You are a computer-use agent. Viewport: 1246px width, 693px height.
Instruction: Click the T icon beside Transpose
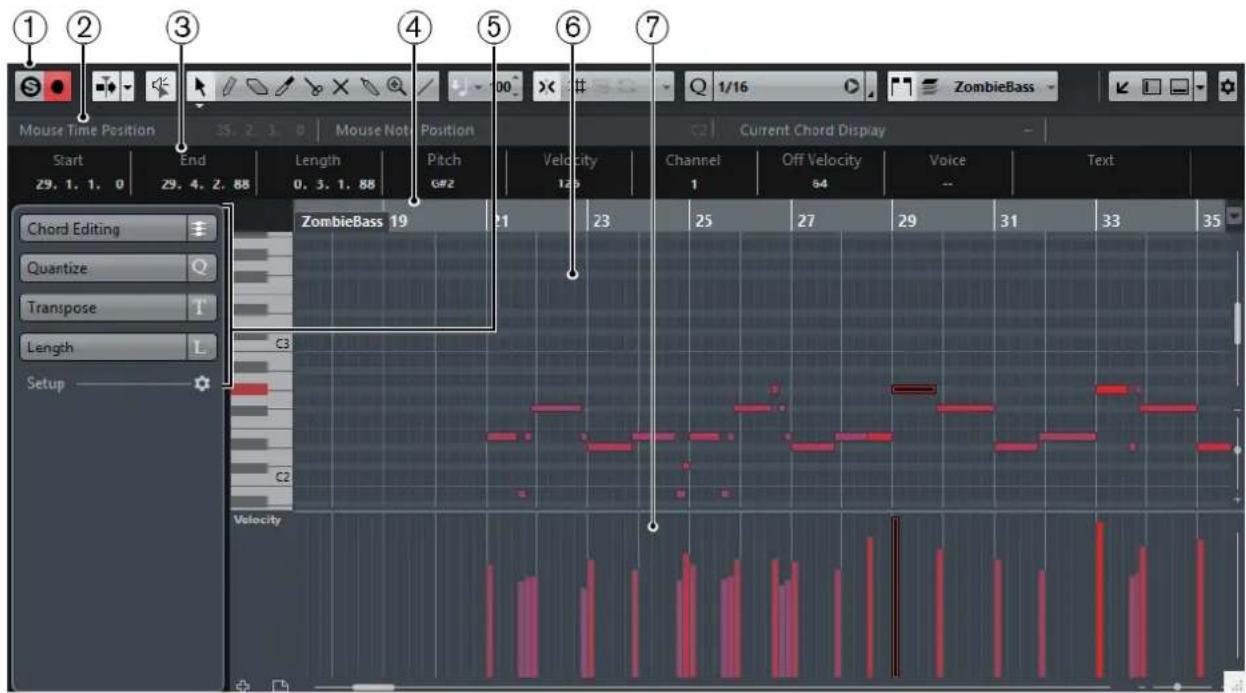(200, 308)
